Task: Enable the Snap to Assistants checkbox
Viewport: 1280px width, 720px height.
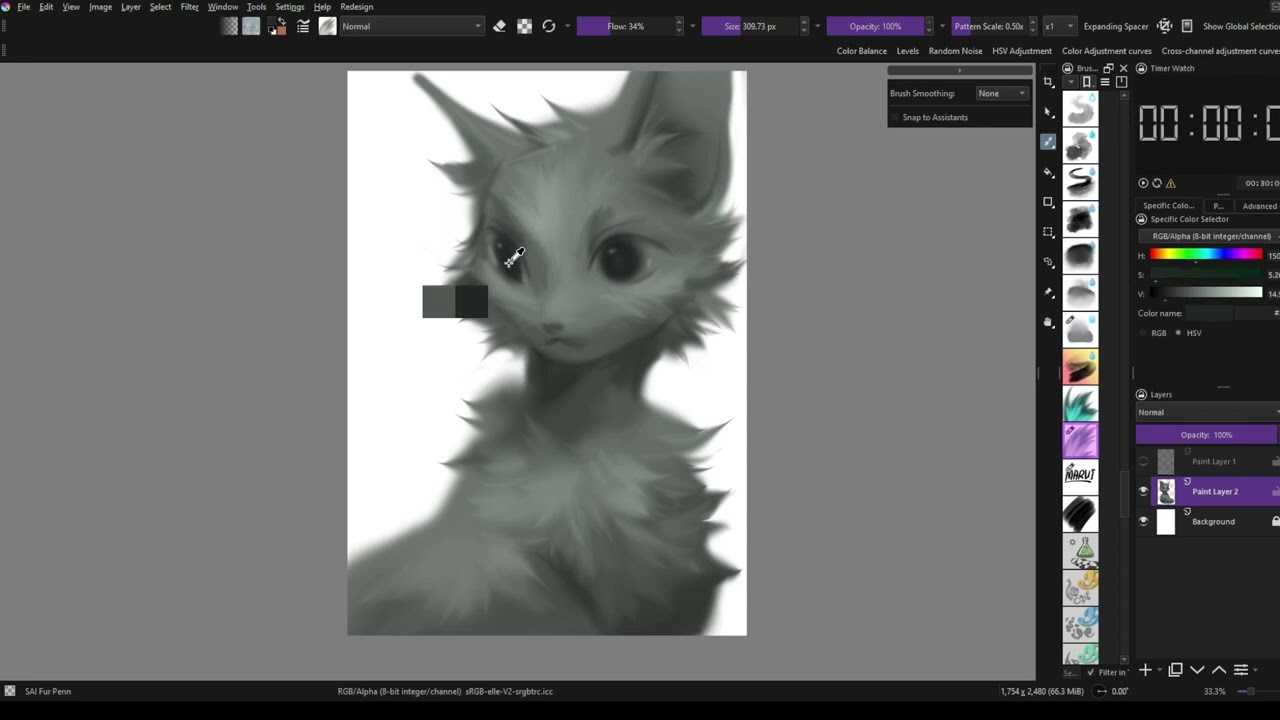Action: (x=895, y=117)
